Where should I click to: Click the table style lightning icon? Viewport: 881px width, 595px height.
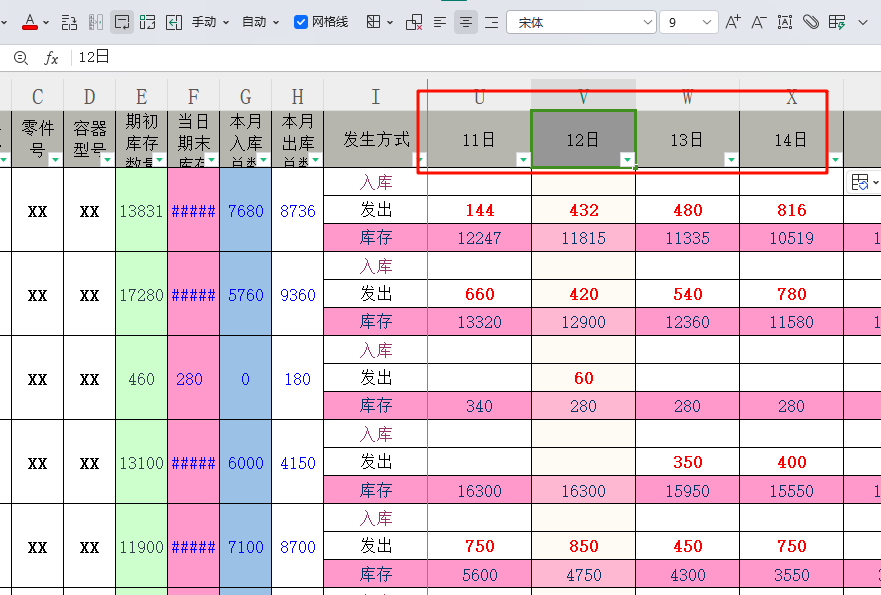tap(837, 22)
